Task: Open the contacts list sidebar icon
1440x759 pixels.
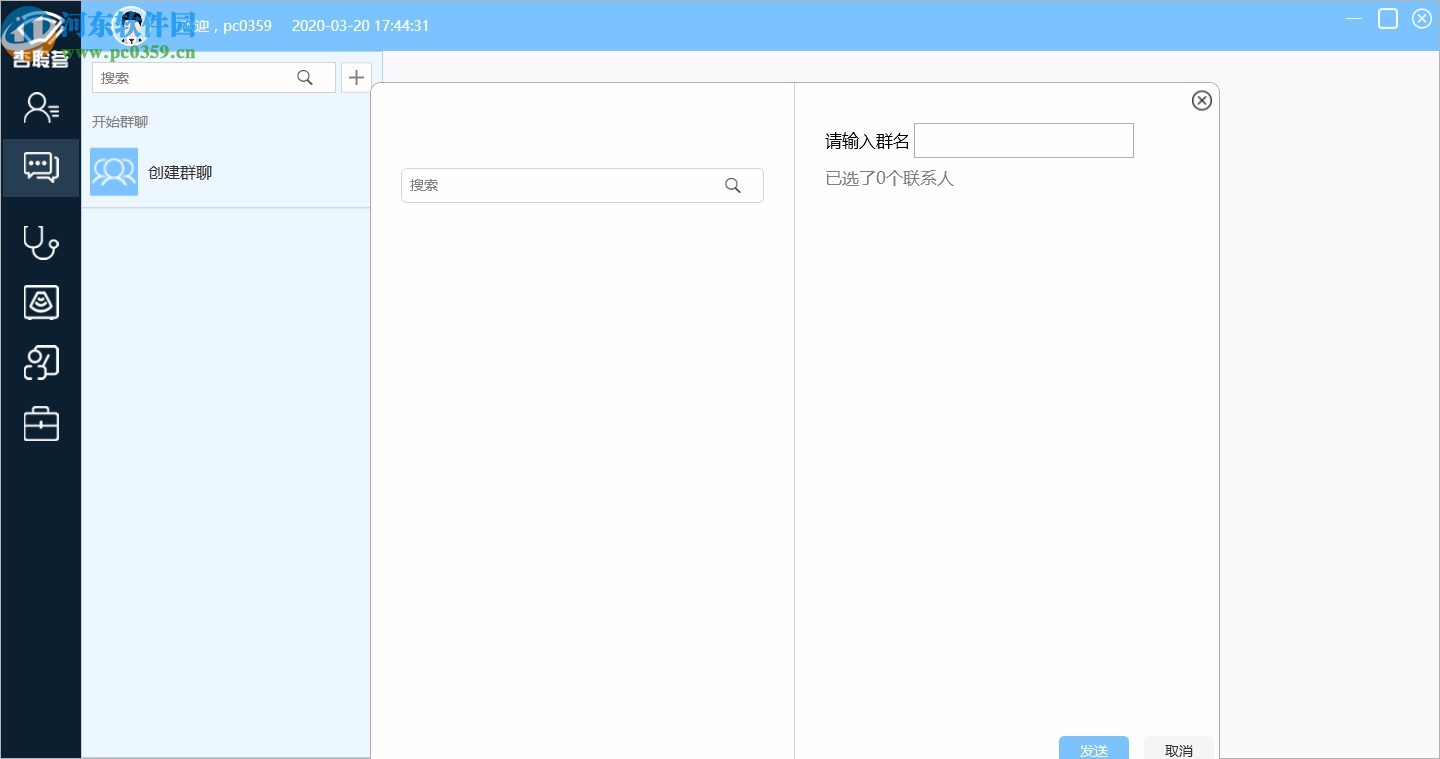Action: [x=41, y=108]
